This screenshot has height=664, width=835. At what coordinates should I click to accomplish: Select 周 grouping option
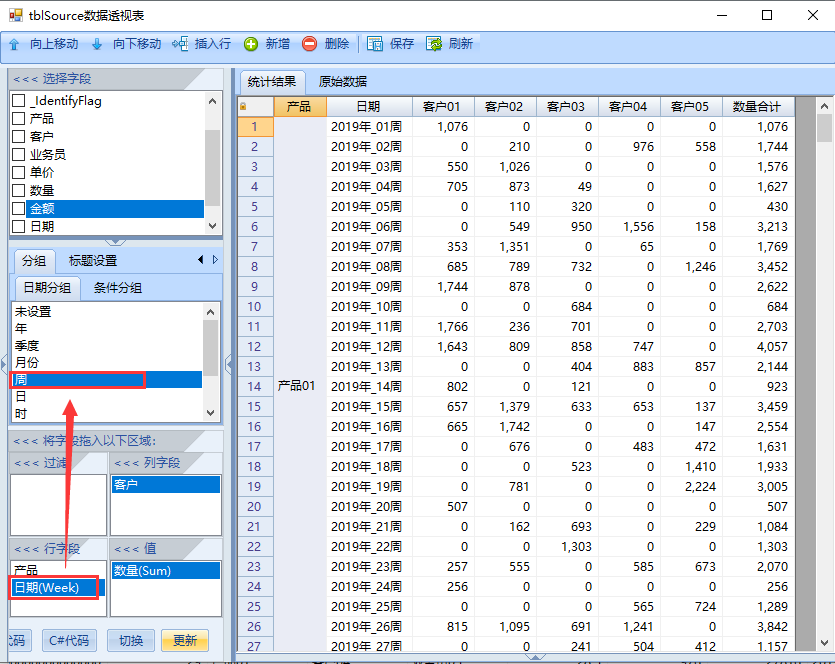107,380
